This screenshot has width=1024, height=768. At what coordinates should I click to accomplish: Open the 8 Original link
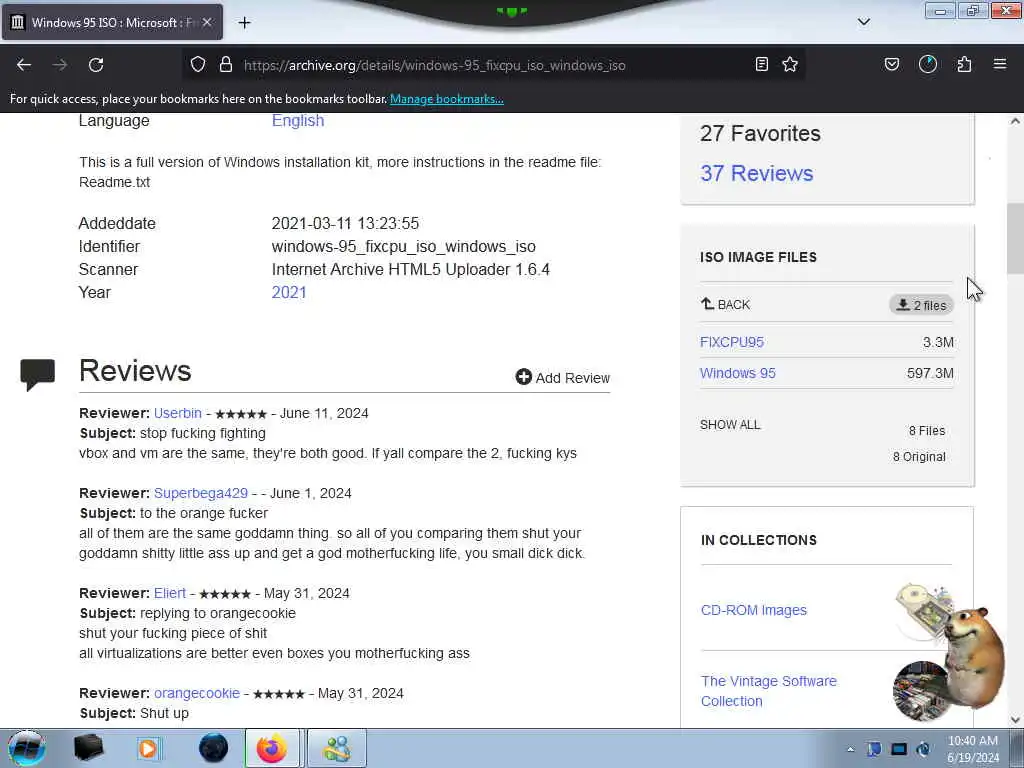click(x=919, y=457)
